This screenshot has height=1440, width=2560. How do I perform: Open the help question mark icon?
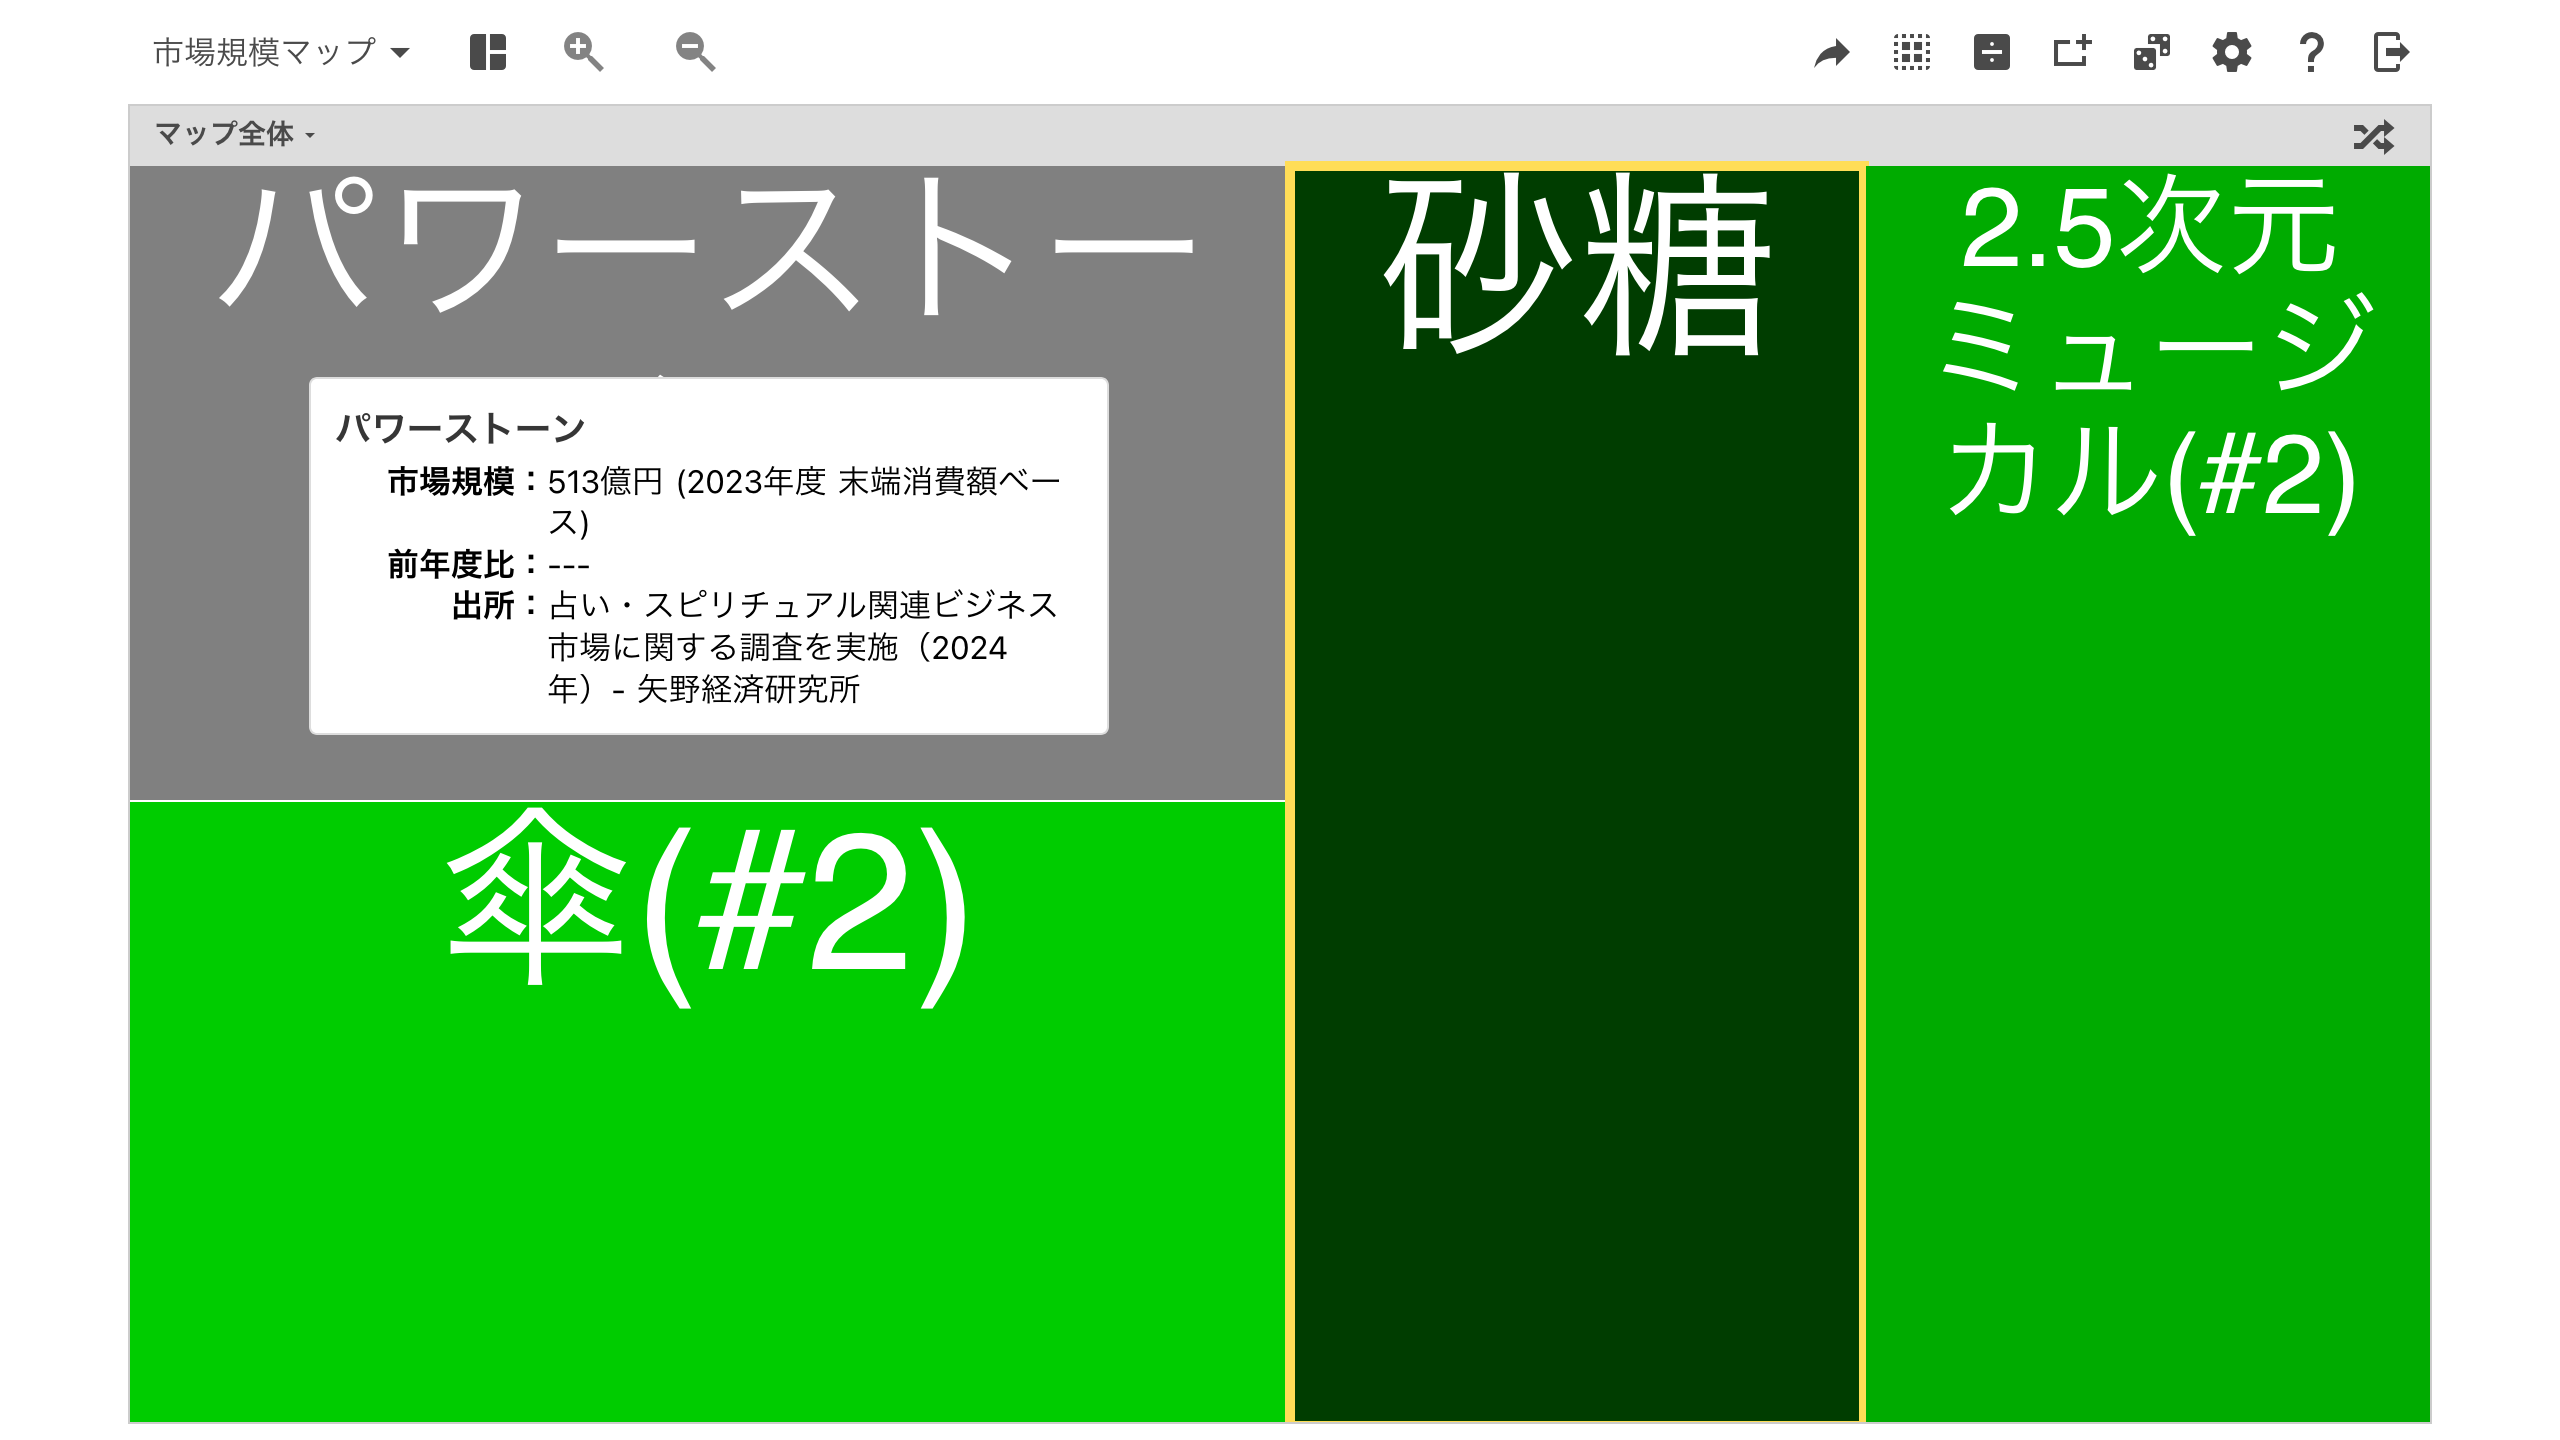pyautogui.click(x=2312, y=52)
